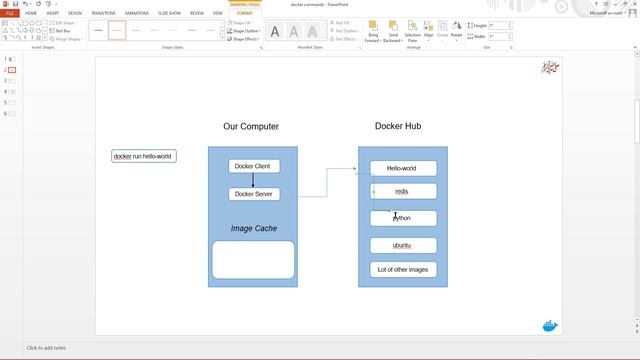Screen dimensions: 640x360
Task: Expand the Shape Styles gallery
Action: coord(222,38)
